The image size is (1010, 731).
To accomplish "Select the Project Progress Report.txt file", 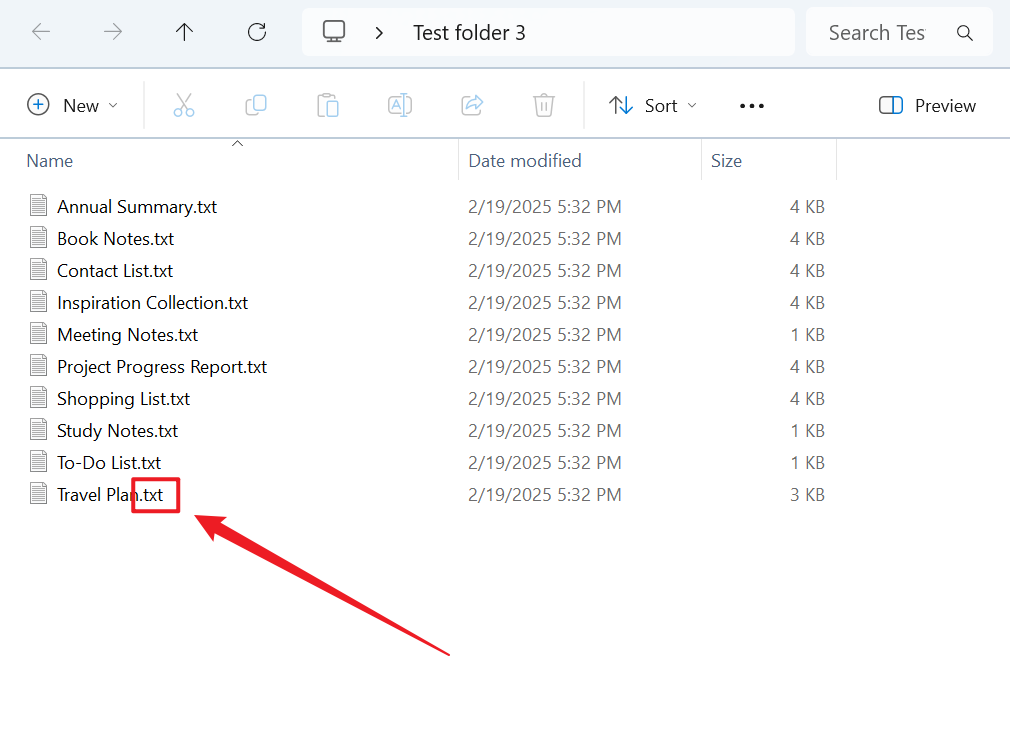I will pos(162,366).
